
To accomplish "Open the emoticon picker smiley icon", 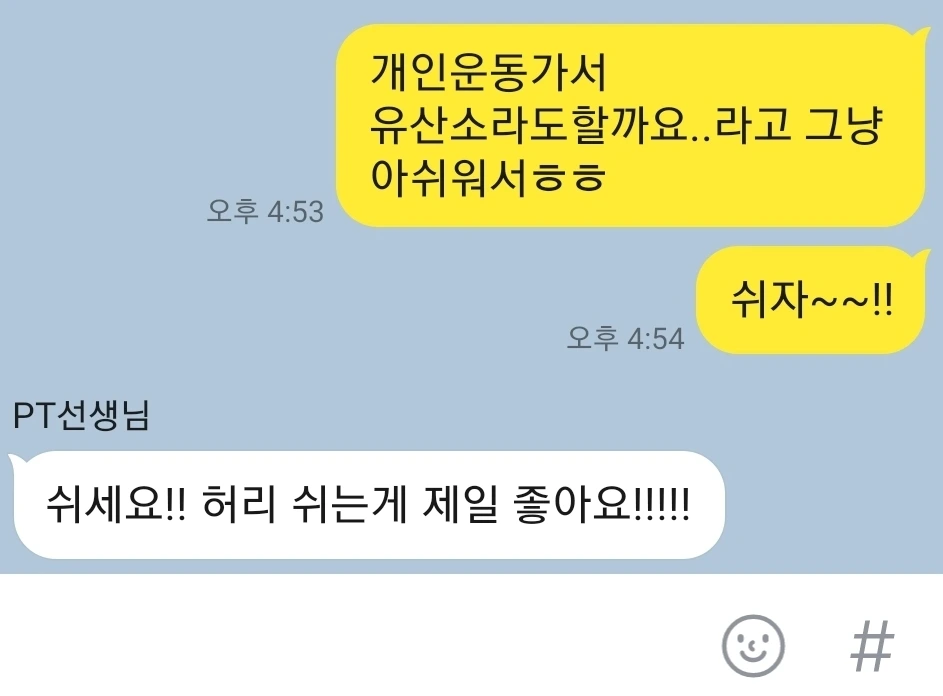I will 753,646.
